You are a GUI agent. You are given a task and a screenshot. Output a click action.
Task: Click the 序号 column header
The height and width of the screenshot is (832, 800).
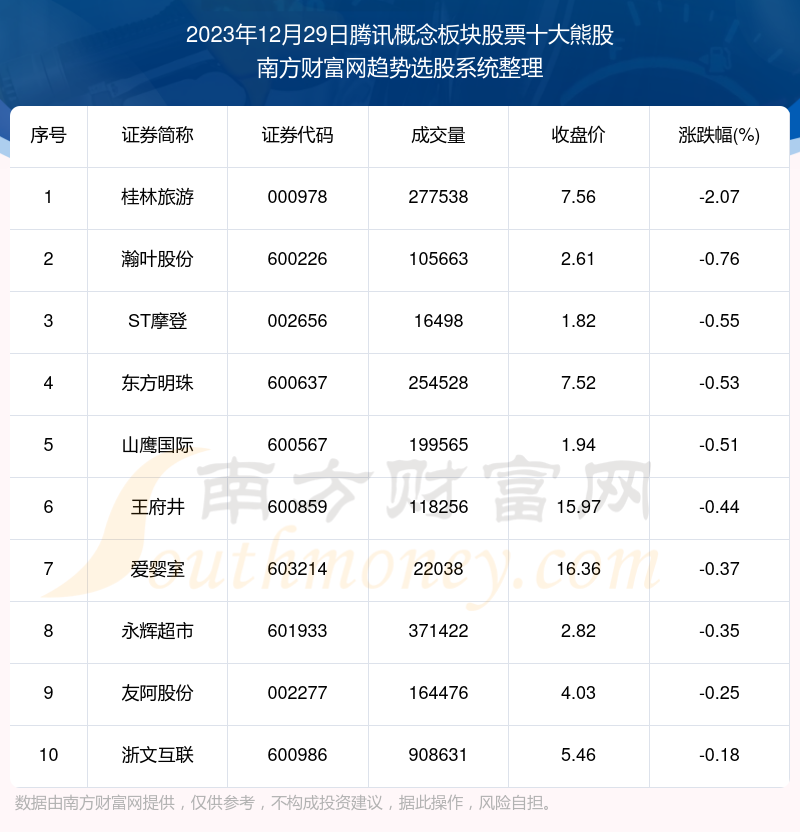tap(48, 136)
